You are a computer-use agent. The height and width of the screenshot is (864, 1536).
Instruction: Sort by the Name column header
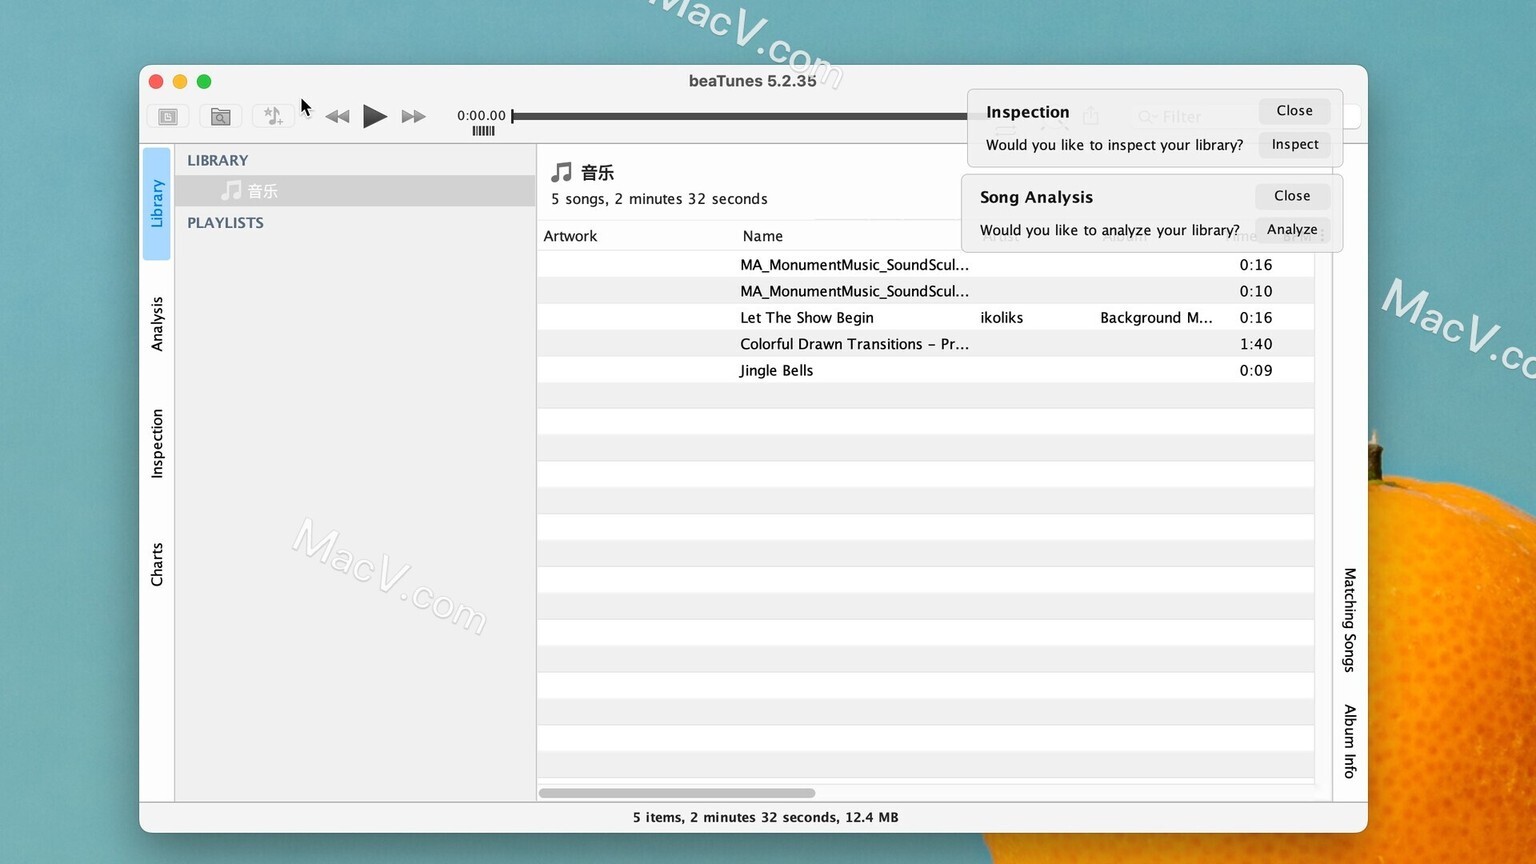[x=763, y=236]
